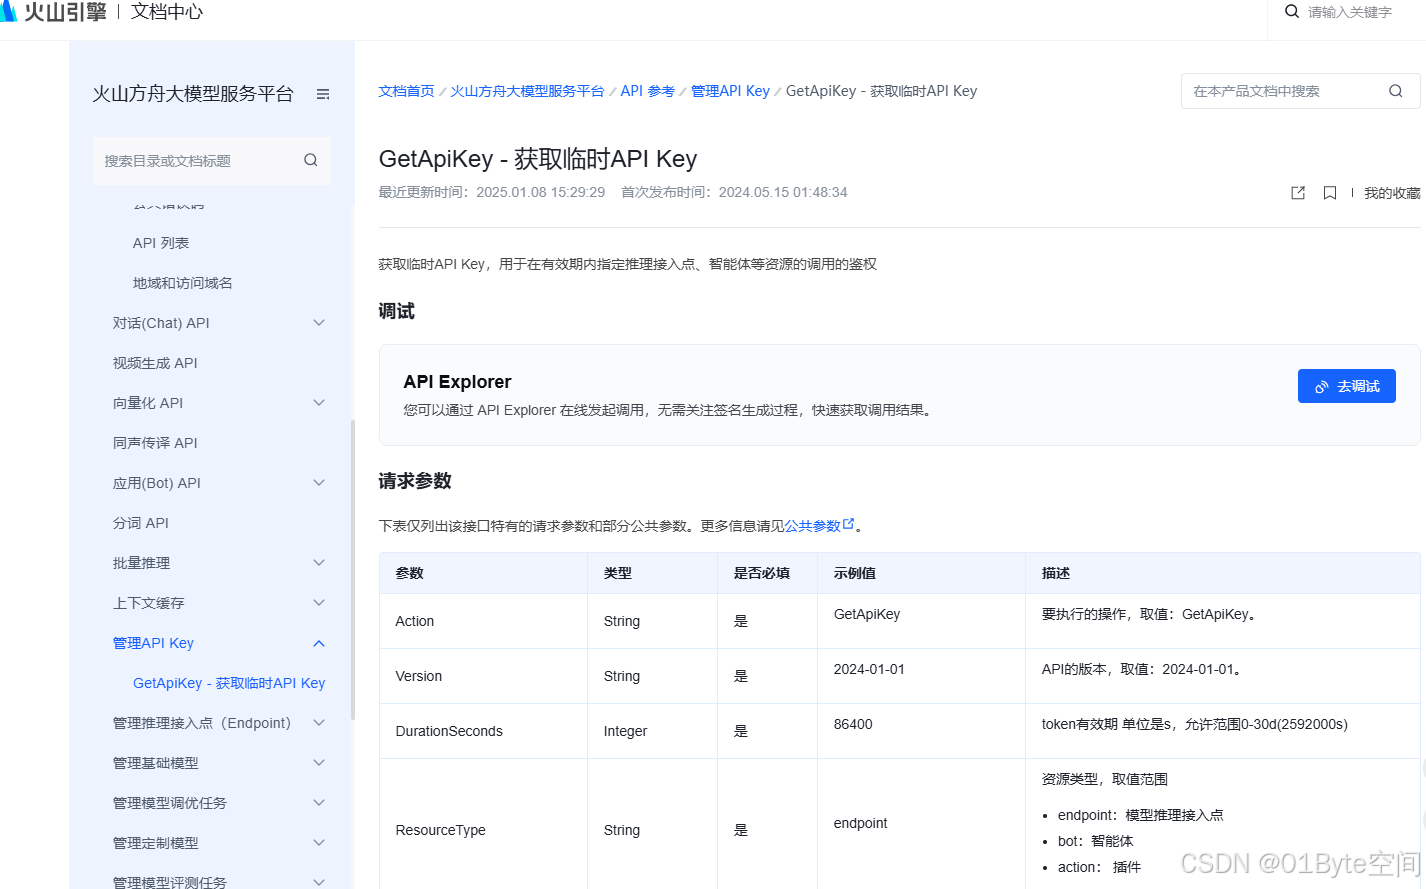Open API 列表 in sidebar
Image resolution: width=1426 pixels, height=889 pixels.
[x=161, y=243]
